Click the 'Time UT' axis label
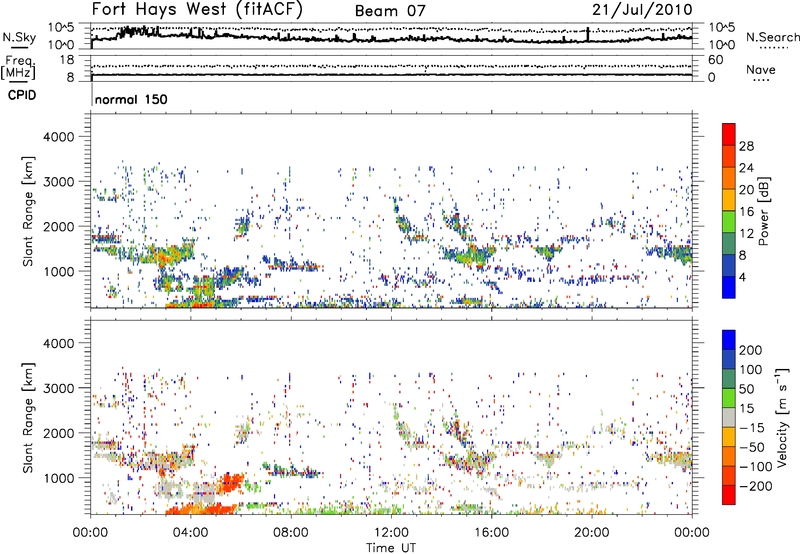Image resolution: width=800 pixels, height=554 pixels. point(391,548)
